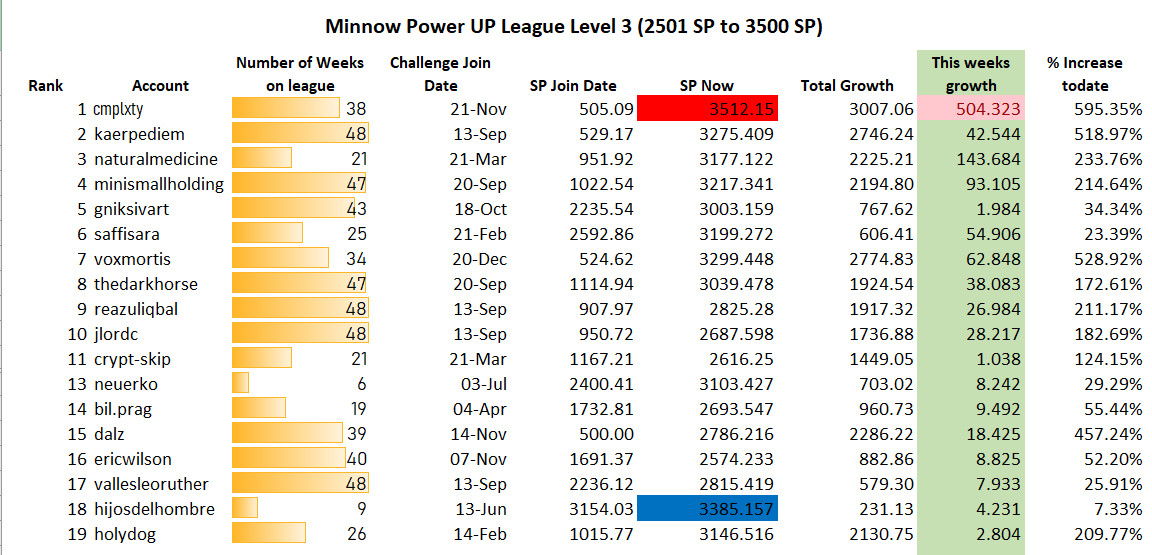Select SP Join Date value 3154.03

[x=602, y=509]
